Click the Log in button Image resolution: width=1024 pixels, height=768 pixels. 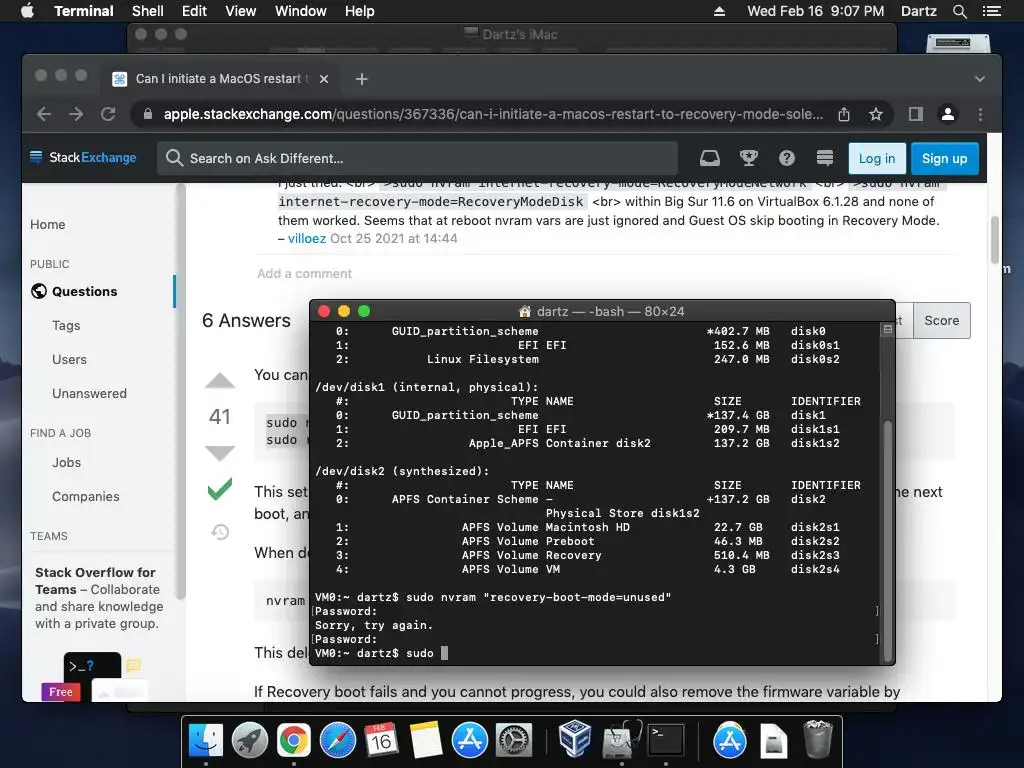[877, 158]
